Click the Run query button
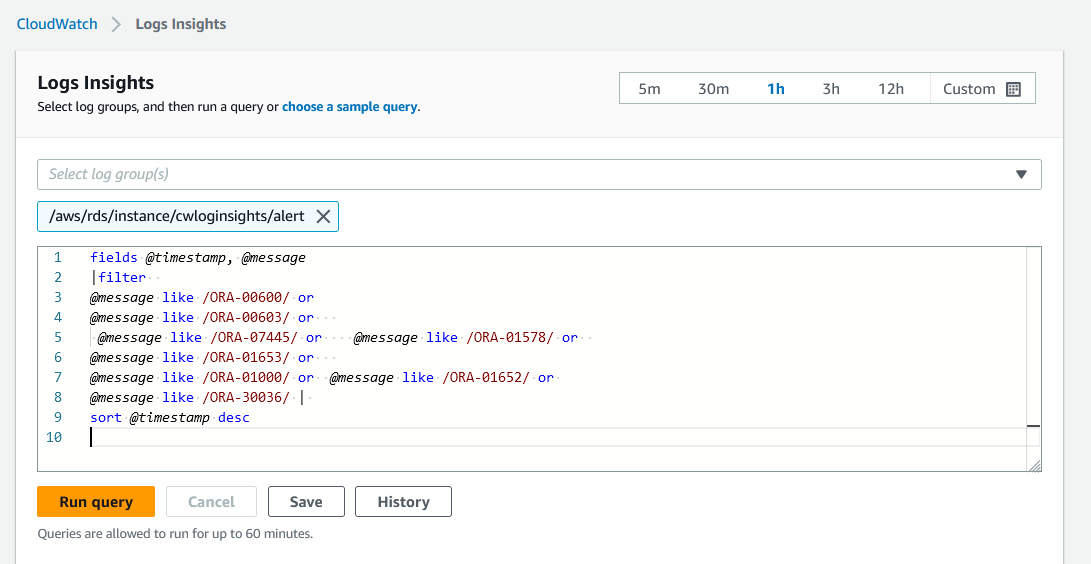 coord(96,501)
